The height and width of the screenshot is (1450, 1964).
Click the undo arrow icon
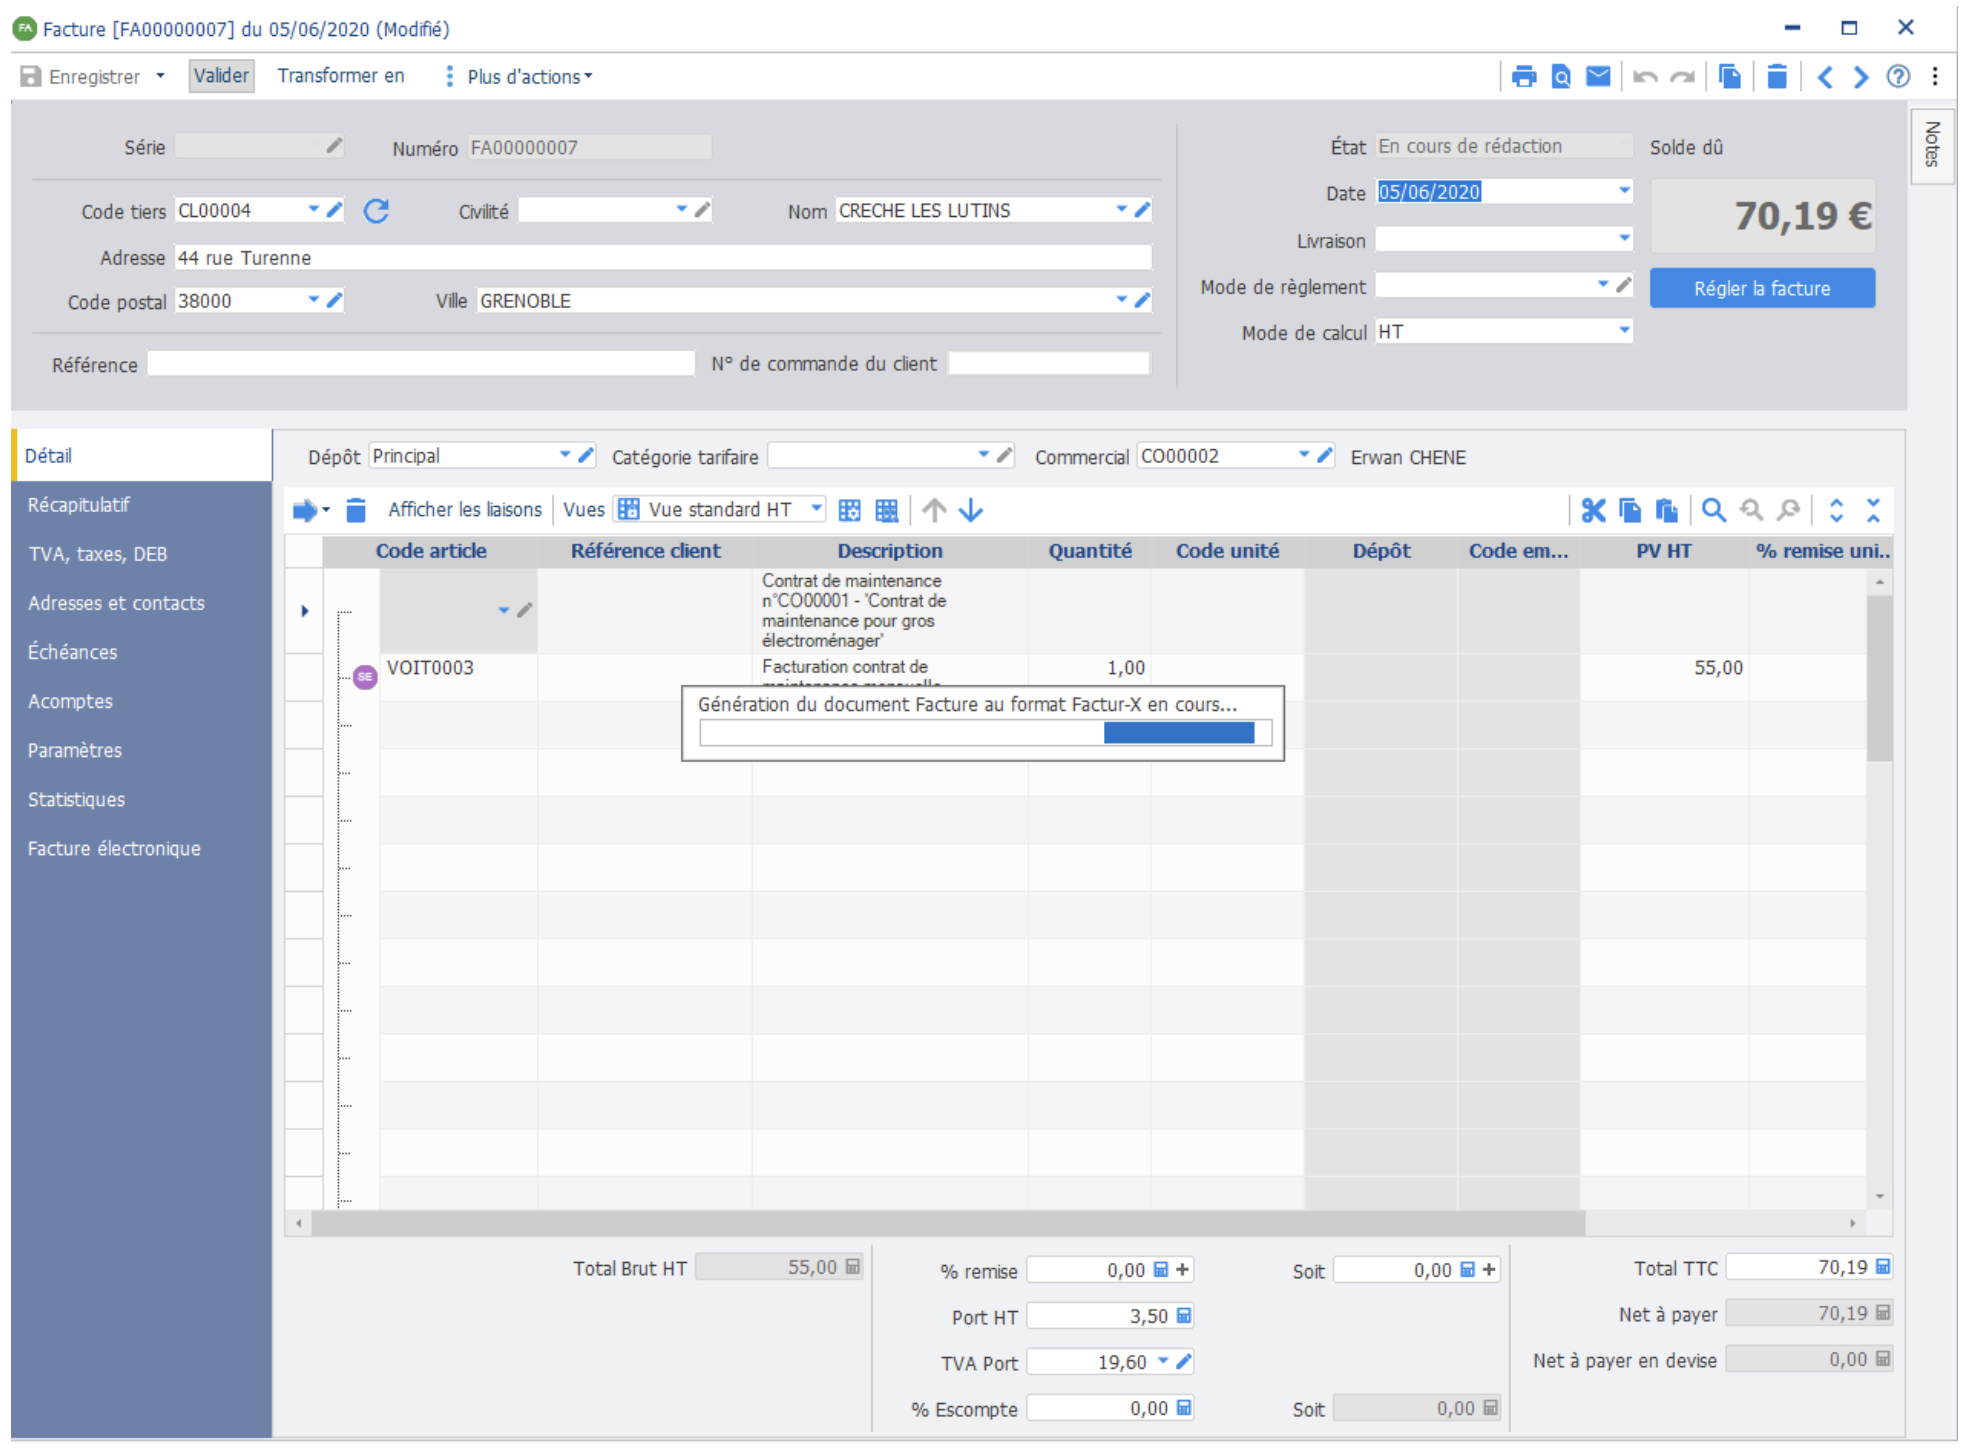click(x=1645, y=77)
